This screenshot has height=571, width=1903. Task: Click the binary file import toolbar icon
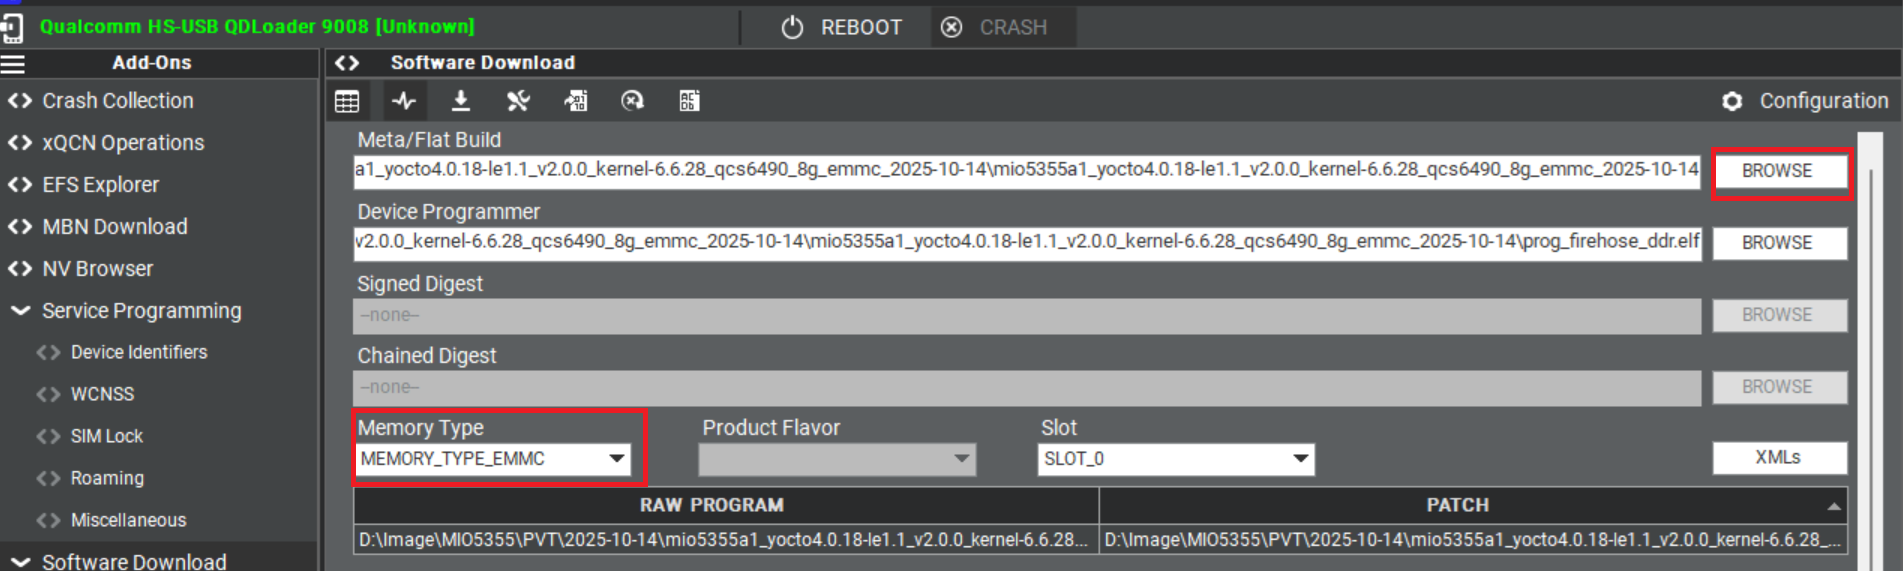pyautogui.click(x=576, y=101)
